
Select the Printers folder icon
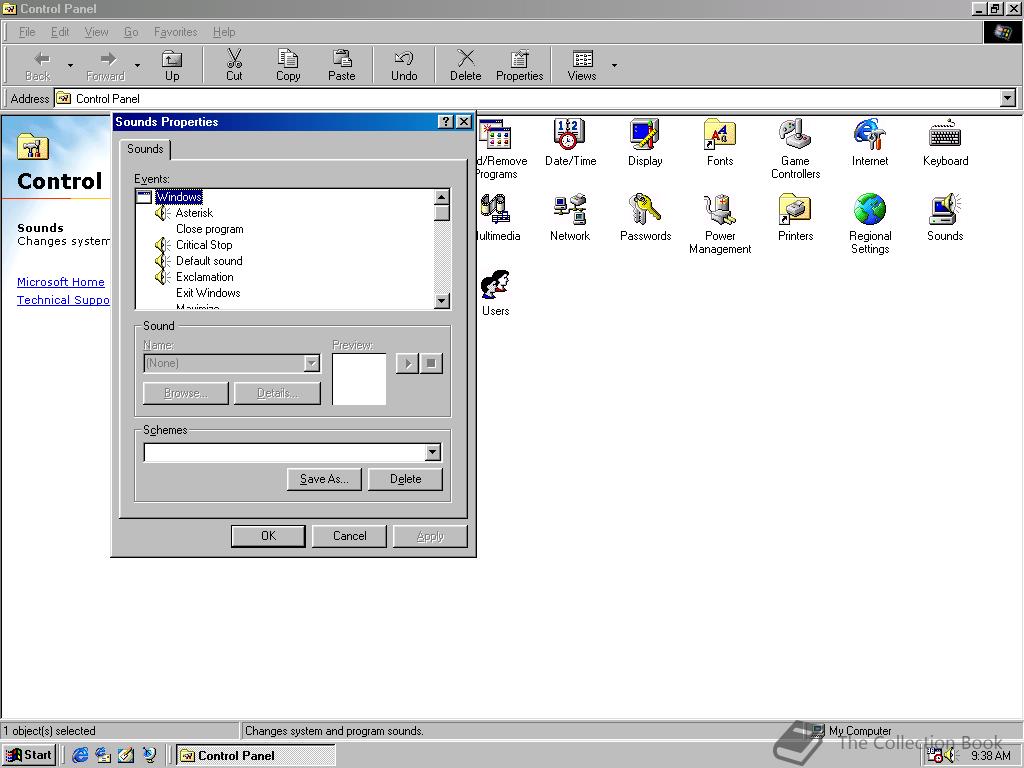[x=795, y=210]
